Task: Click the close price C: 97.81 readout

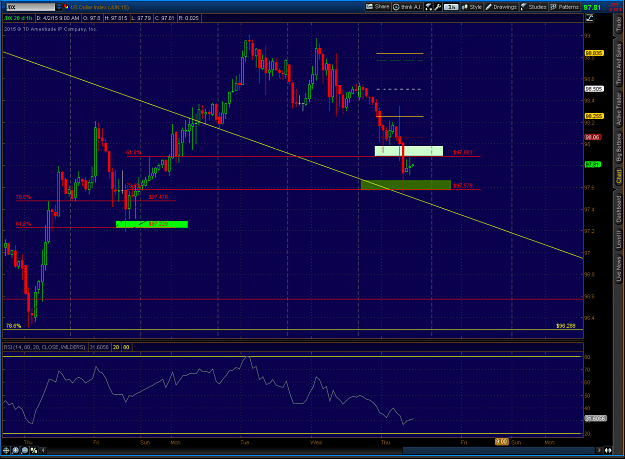Action: pyautogui.click(x=165, y=18)
